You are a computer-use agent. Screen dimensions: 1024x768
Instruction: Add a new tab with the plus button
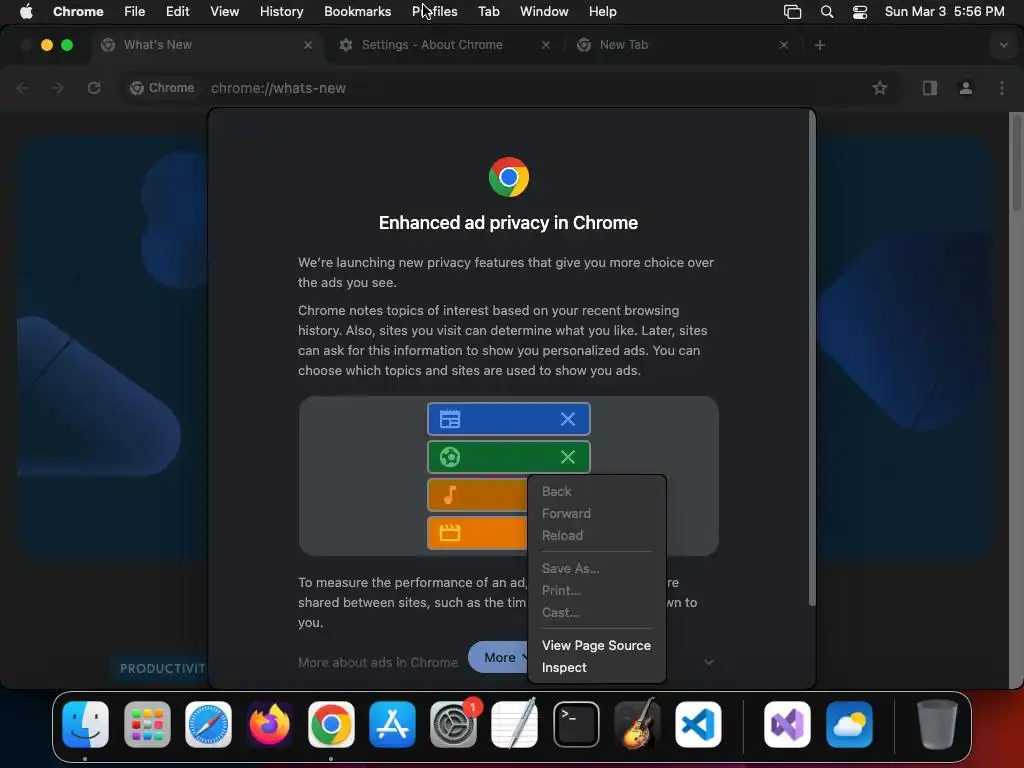point(820,45)
